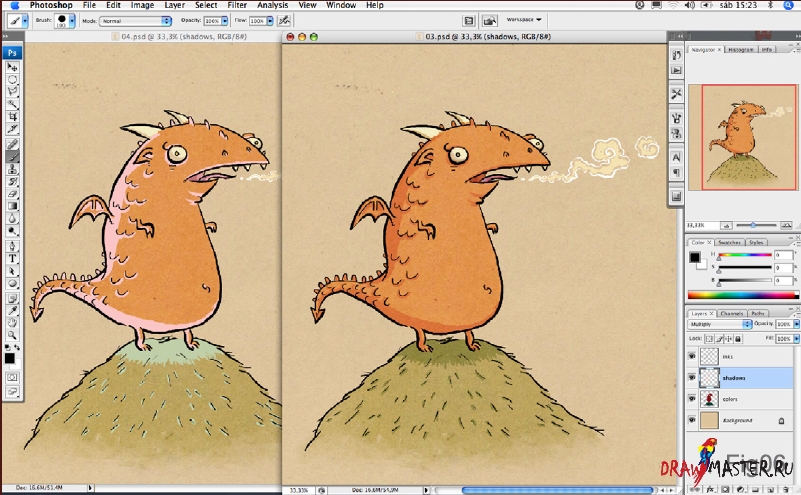This screenshot has height=495, width=801.
Task: Open the Character panel icon in dock
Action: coord(676,156)
